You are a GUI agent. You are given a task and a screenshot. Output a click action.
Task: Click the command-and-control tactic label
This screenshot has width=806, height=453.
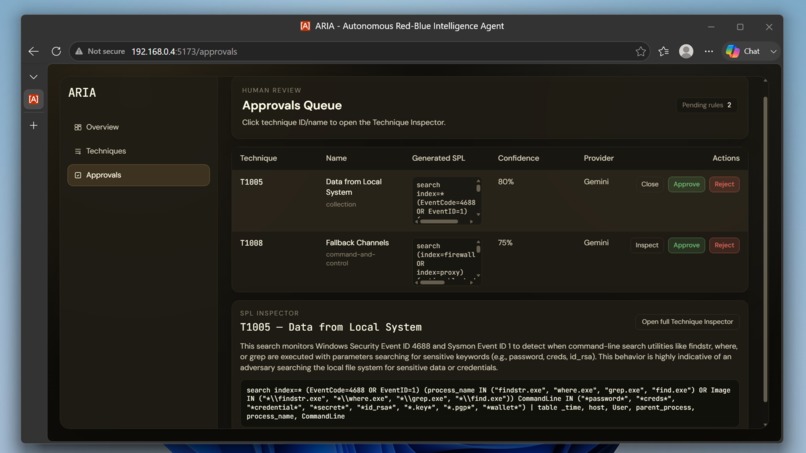click(350, 259)
